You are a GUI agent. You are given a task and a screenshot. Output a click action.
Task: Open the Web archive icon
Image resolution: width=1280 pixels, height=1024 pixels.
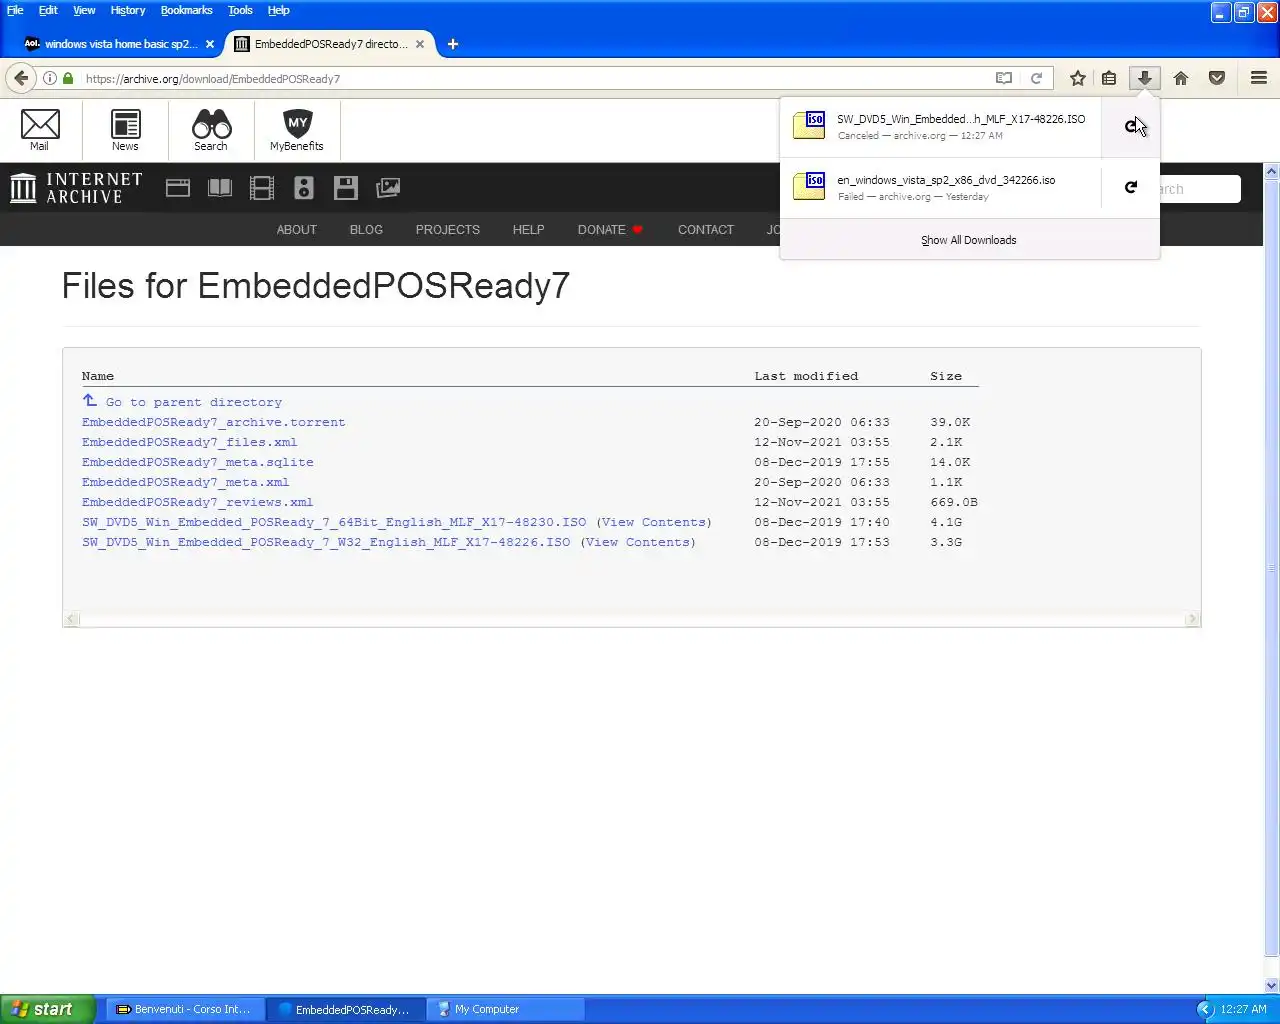(178, 188)
